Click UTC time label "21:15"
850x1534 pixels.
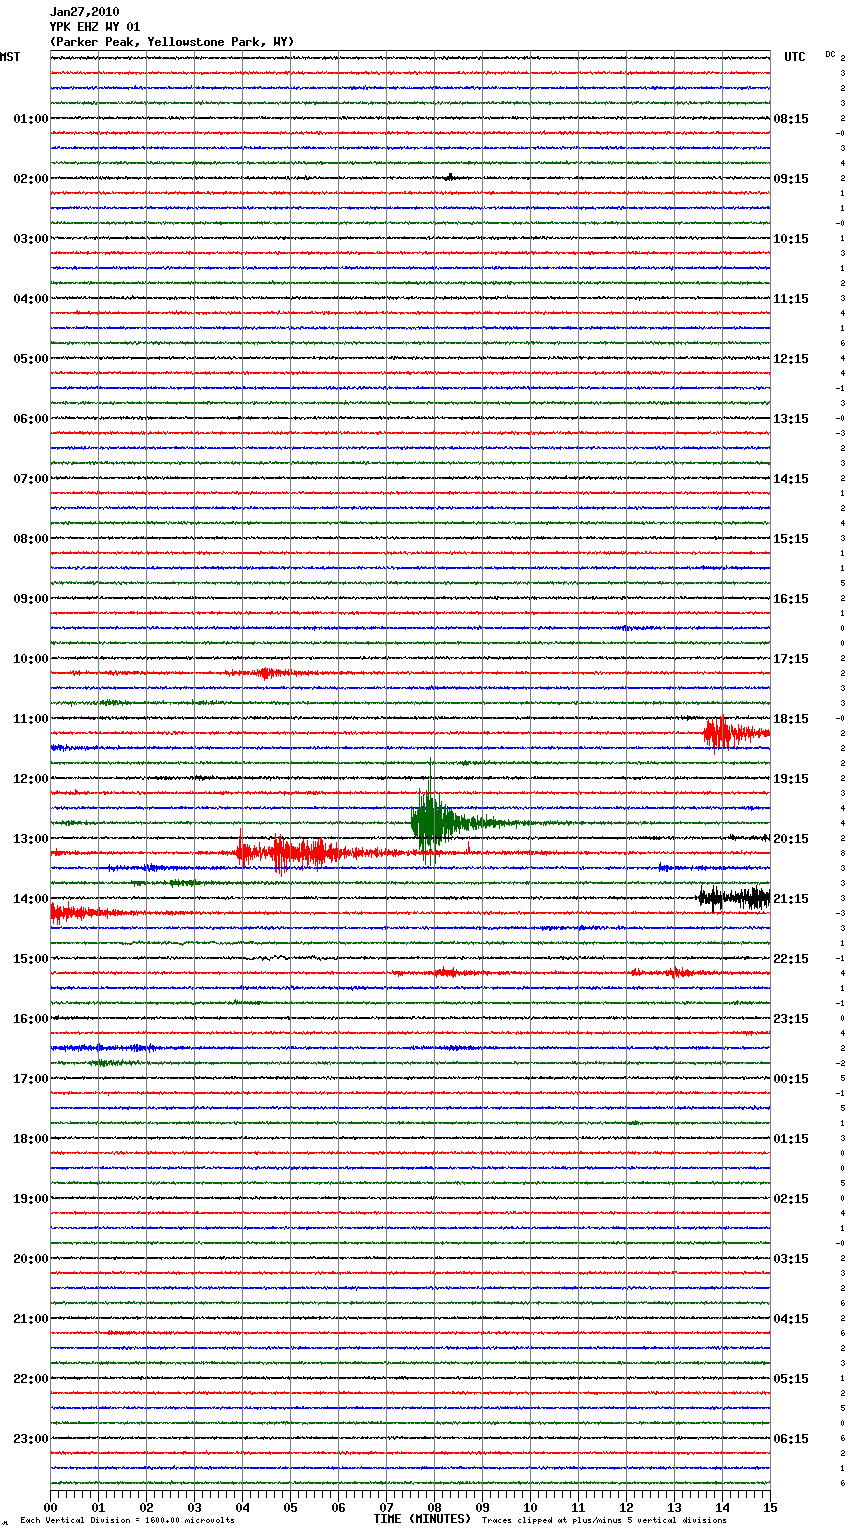(791, 899)
